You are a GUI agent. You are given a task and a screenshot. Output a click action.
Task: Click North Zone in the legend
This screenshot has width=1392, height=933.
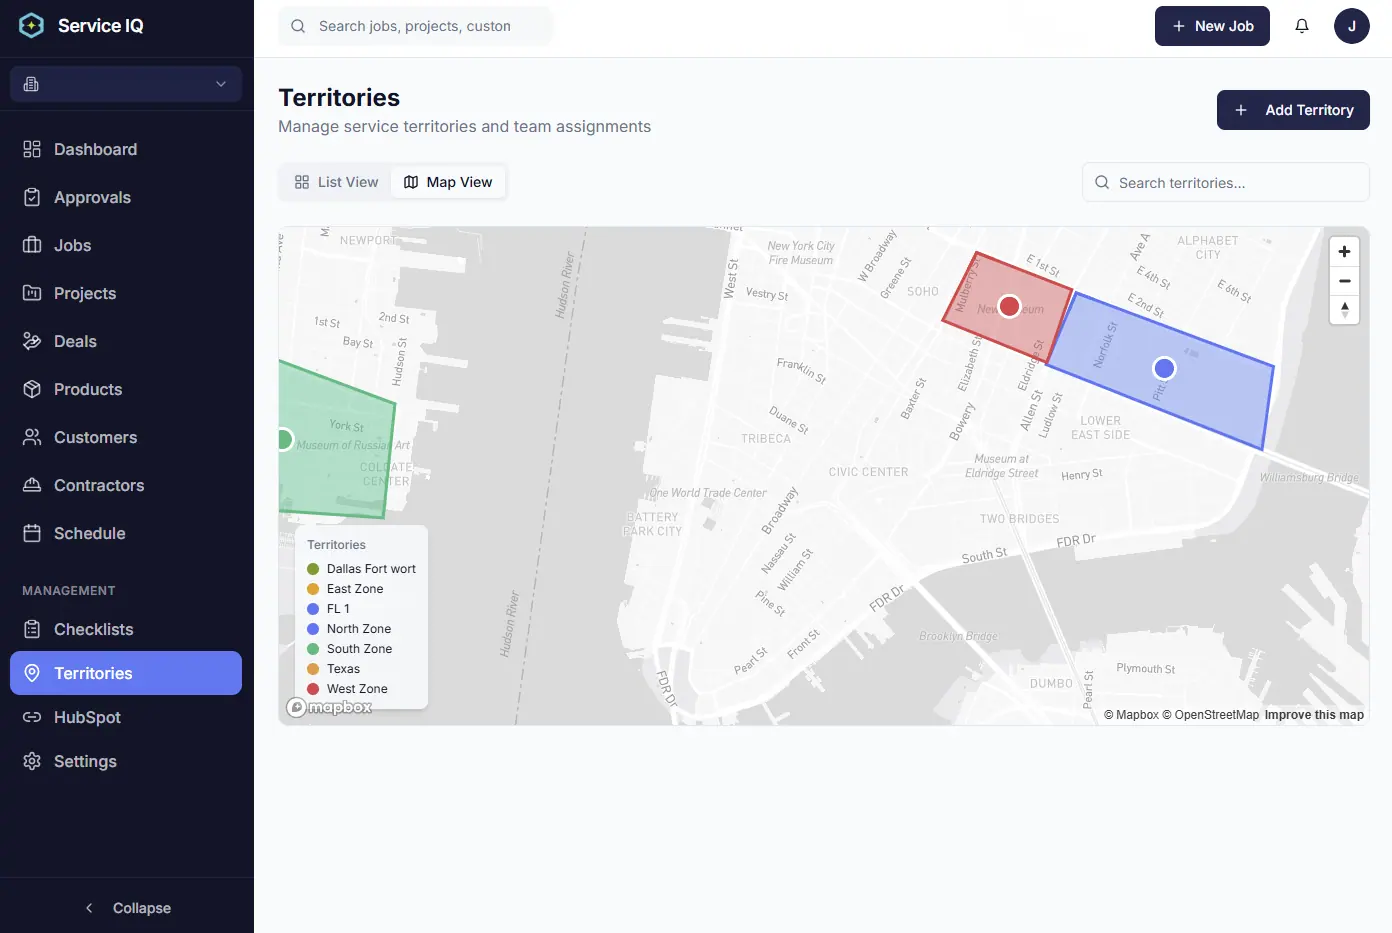[x=359, y=629]
